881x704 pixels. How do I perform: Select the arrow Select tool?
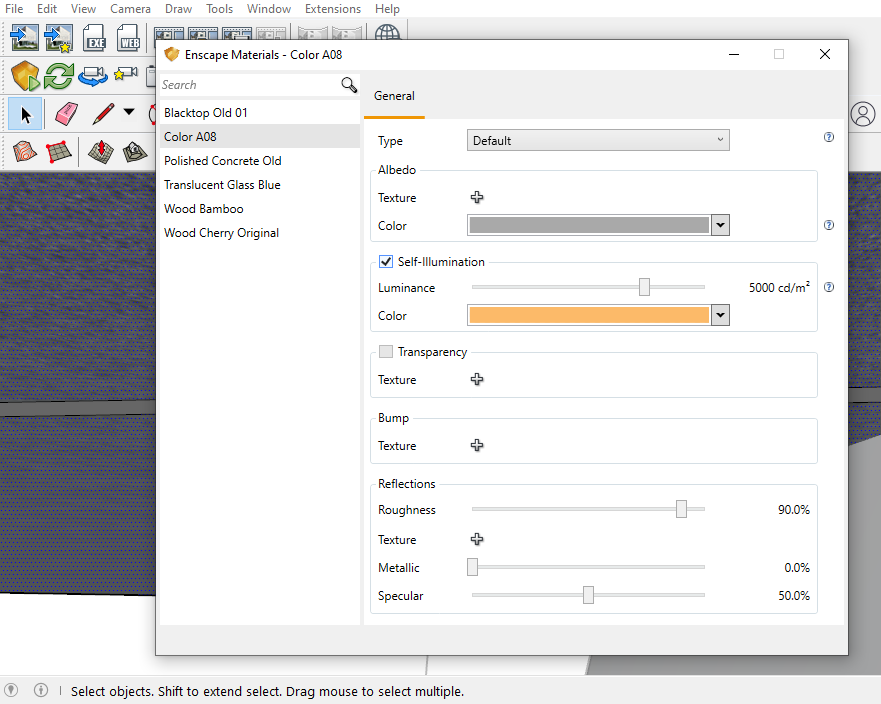click(25, 114)
